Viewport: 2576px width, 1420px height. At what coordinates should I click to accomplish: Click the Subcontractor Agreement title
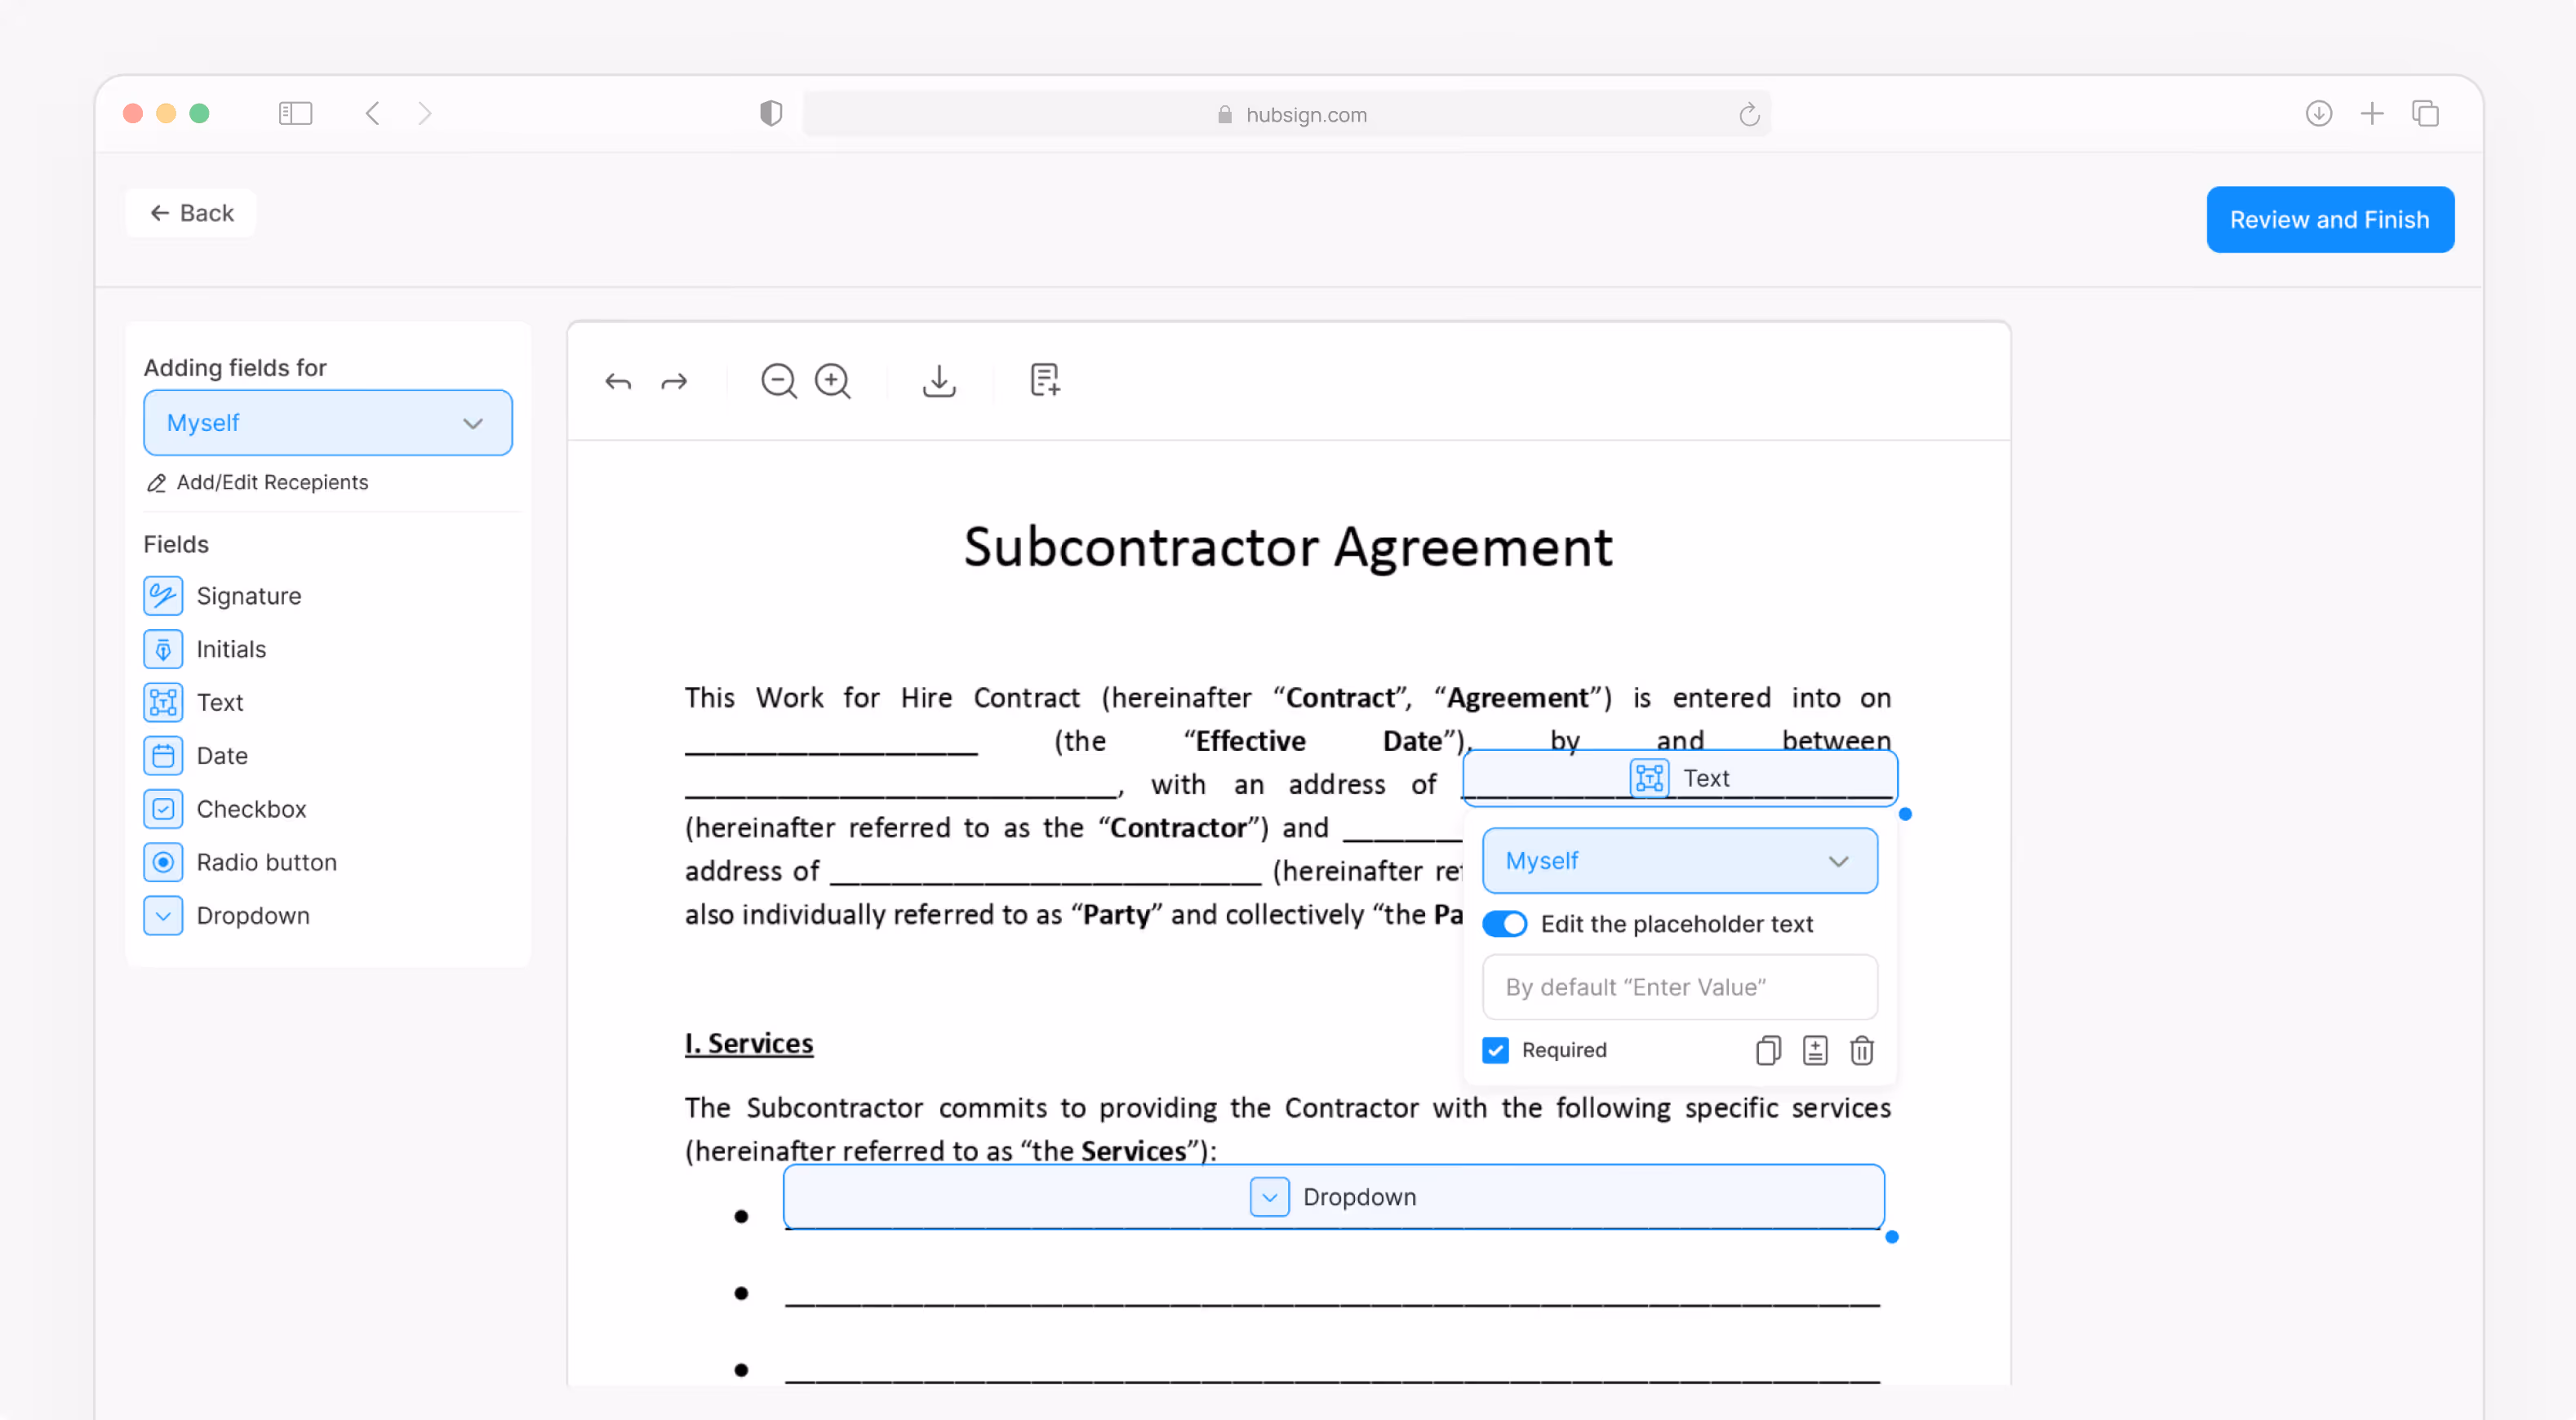click(1288, 548)
